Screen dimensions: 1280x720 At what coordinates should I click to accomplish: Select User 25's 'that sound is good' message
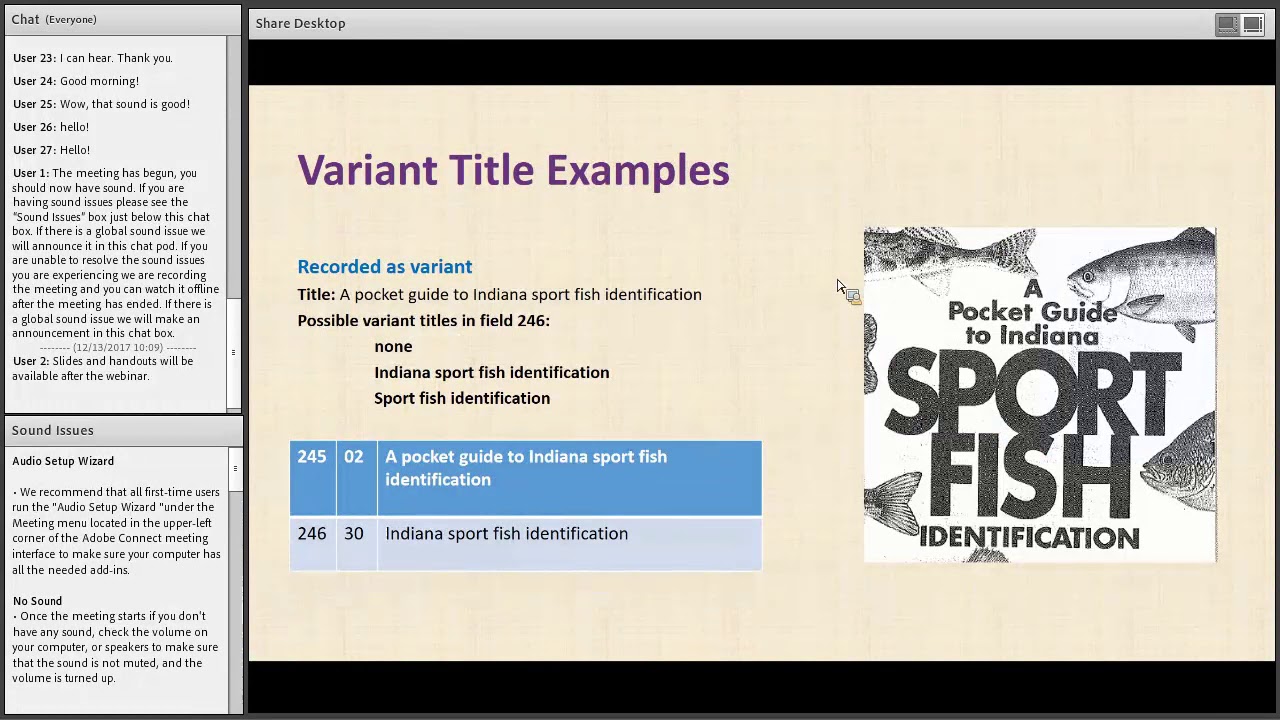point(101,104)
